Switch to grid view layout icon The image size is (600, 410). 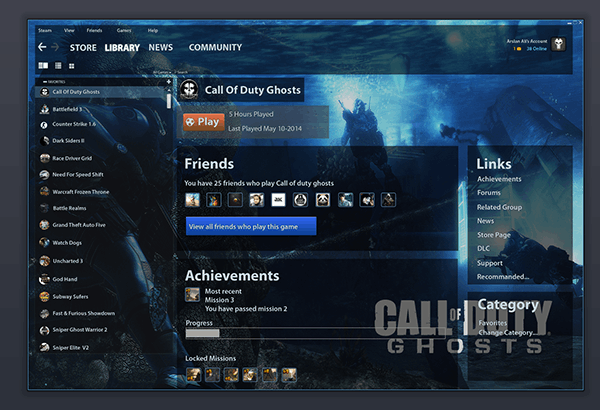(72, 66)
